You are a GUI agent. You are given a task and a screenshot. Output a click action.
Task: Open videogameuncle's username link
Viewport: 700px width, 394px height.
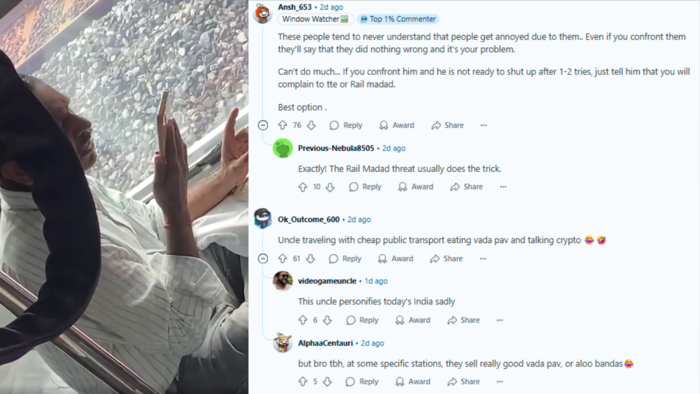click(x=327, y=281)
